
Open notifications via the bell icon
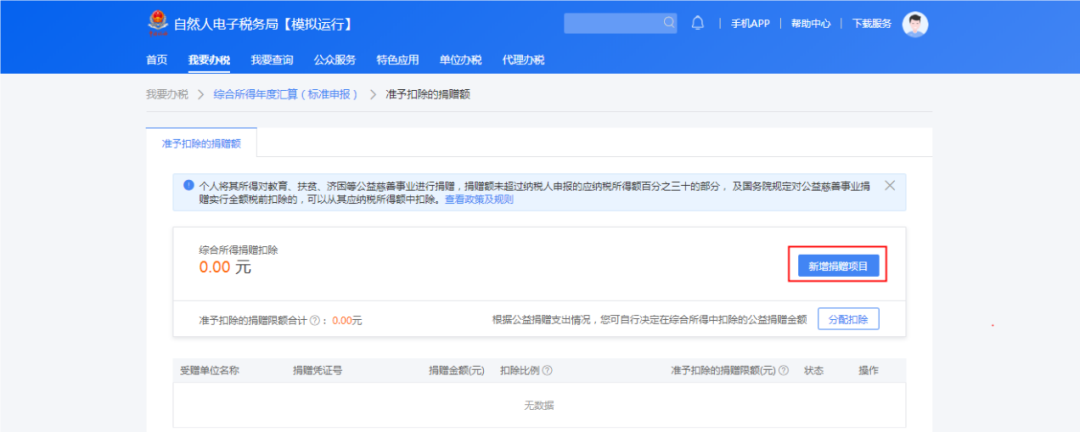tap(698, 22)
